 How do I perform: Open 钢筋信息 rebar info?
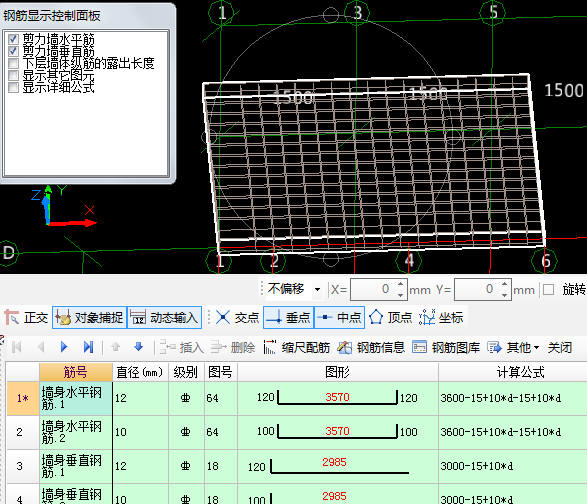(x=371, y=347)
